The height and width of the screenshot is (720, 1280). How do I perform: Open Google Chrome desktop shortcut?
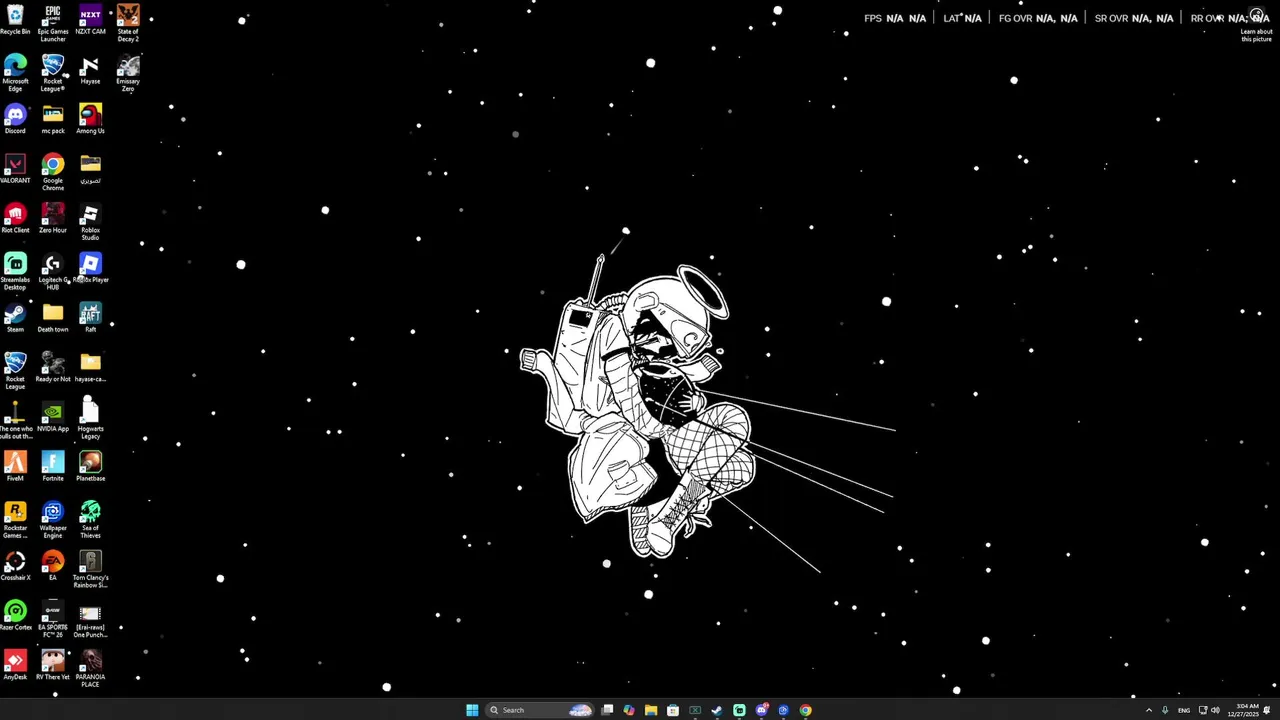point(53,172)
